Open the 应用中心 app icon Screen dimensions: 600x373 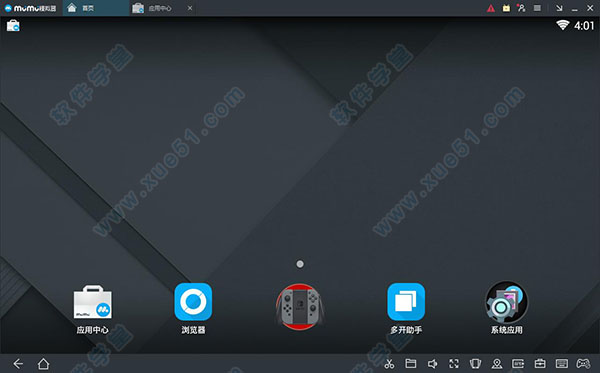[93, 302]
